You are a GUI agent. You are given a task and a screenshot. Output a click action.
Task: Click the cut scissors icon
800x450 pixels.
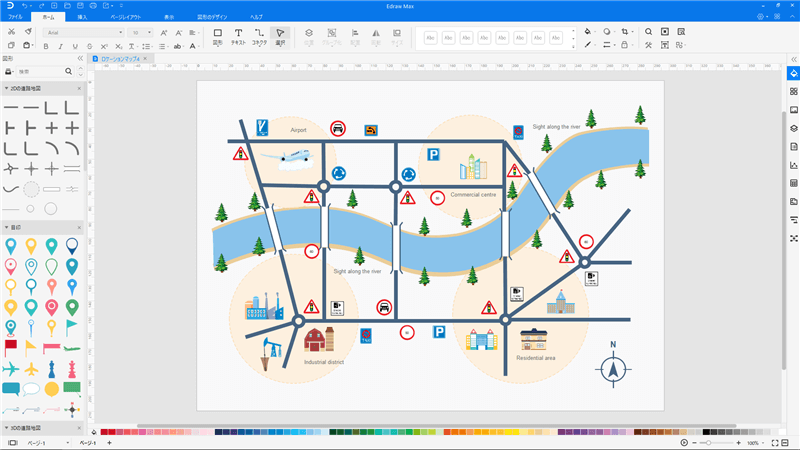pyautogui.click(x=11, y=31)
